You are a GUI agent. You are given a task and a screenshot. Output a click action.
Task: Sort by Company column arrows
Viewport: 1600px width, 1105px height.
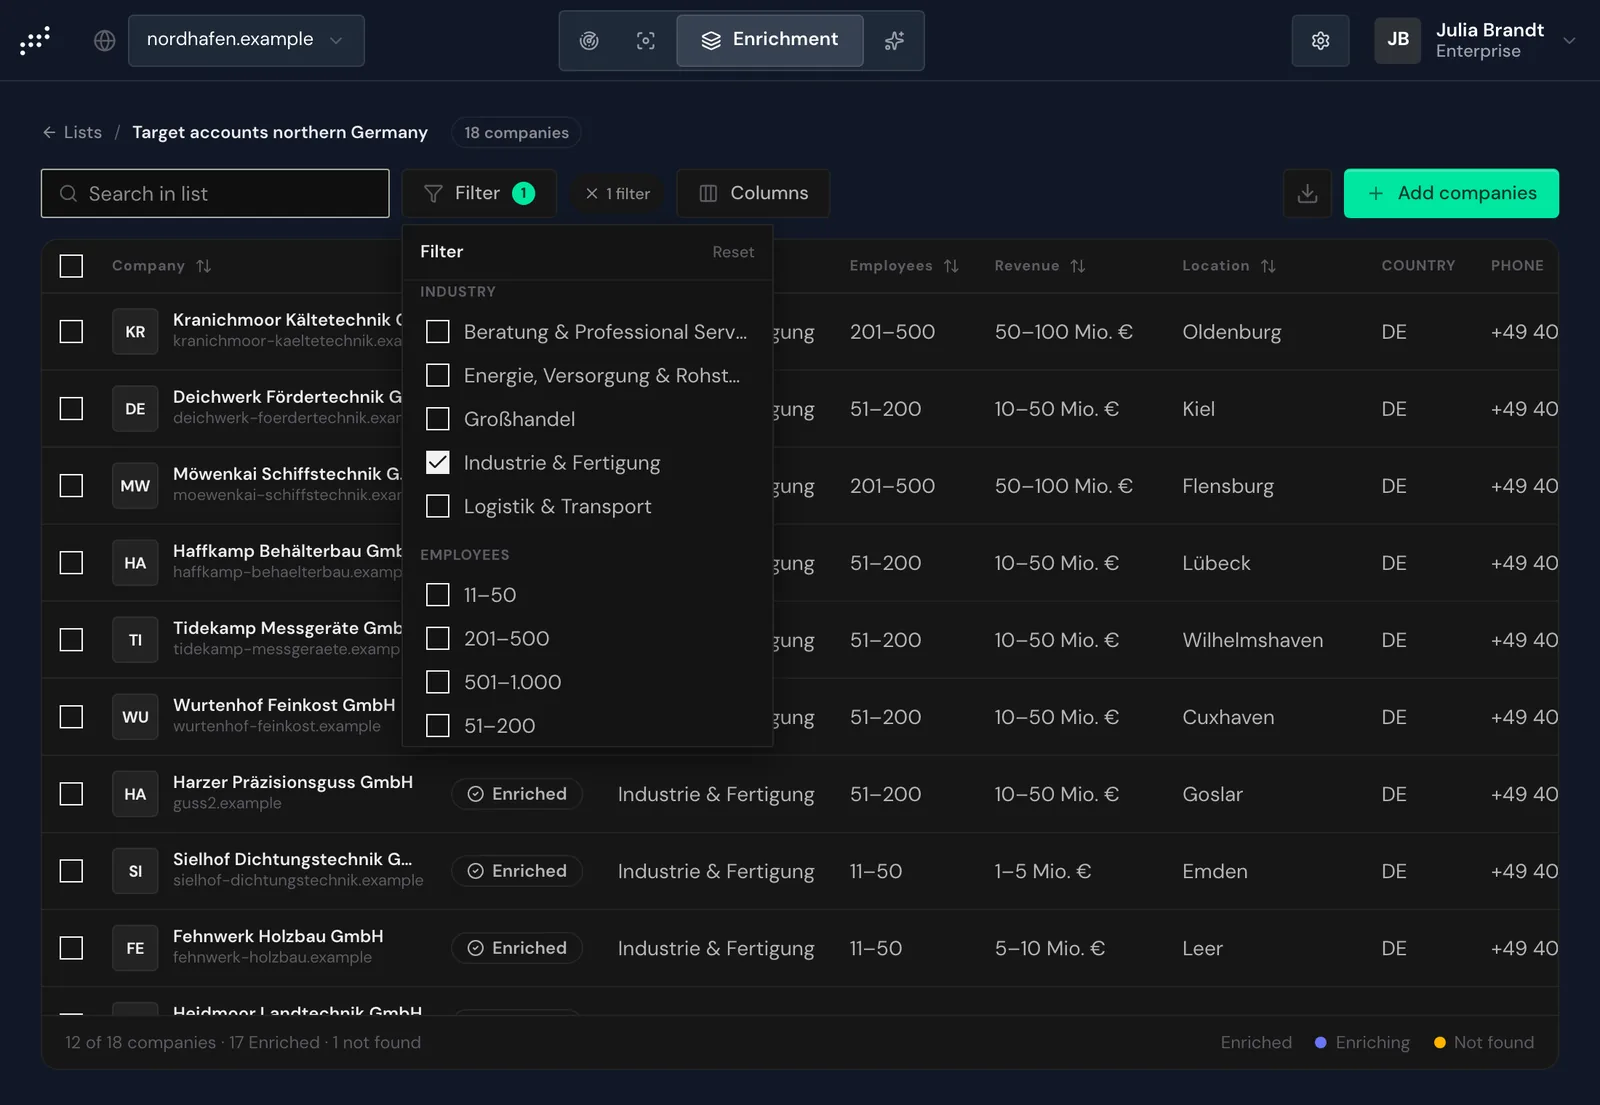[x=204, y=266]
